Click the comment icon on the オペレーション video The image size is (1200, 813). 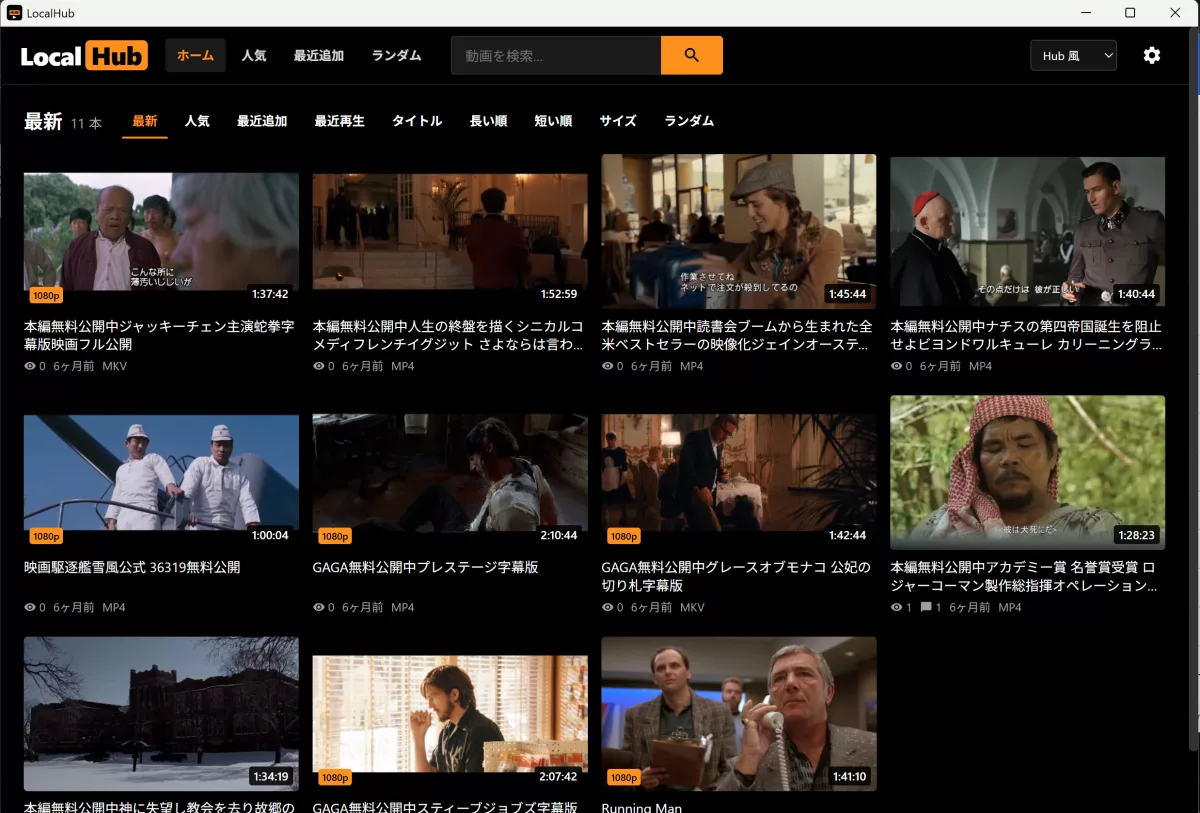coord(926,607)
